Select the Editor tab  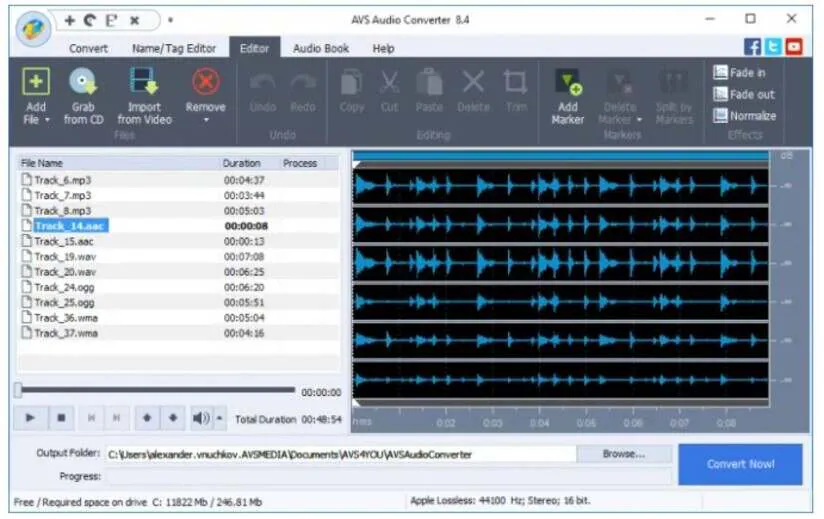254,48
